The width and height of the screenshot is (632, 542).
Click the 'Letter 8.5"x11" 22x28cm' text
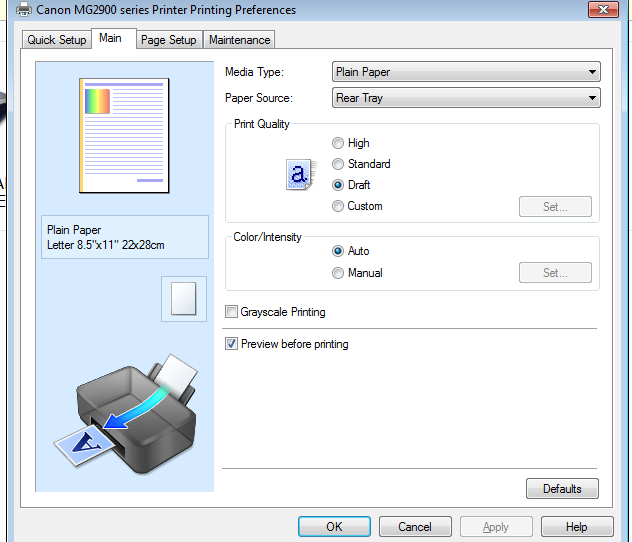point(106,245)
